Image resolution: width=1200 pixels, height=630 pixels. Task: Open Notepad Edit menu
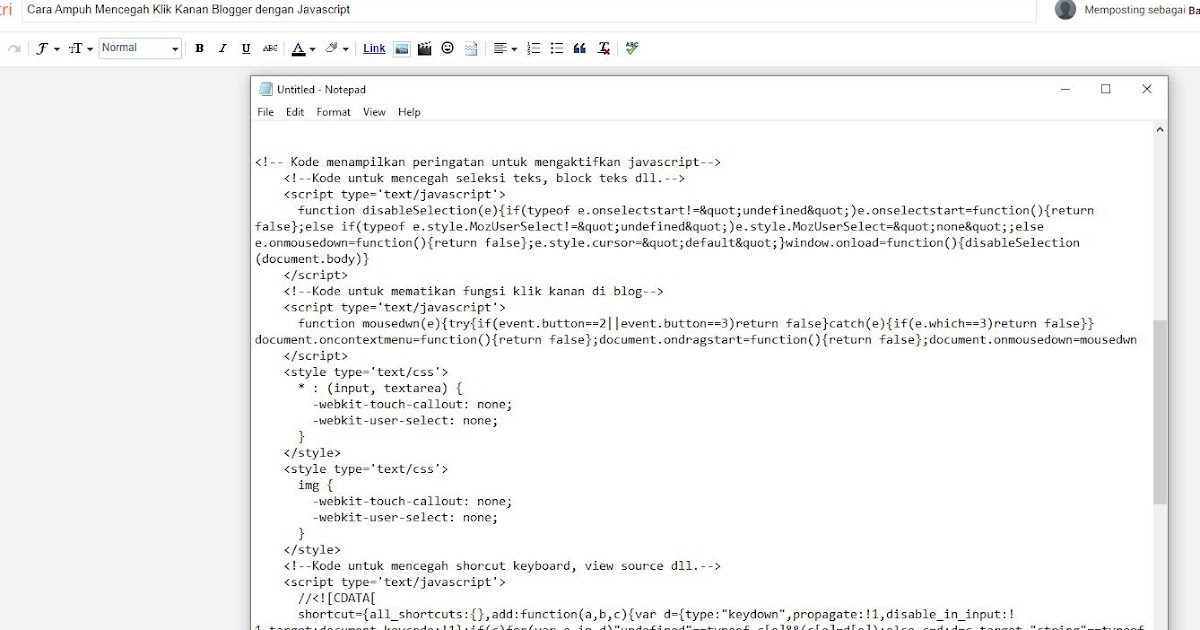tap(295, 112)
